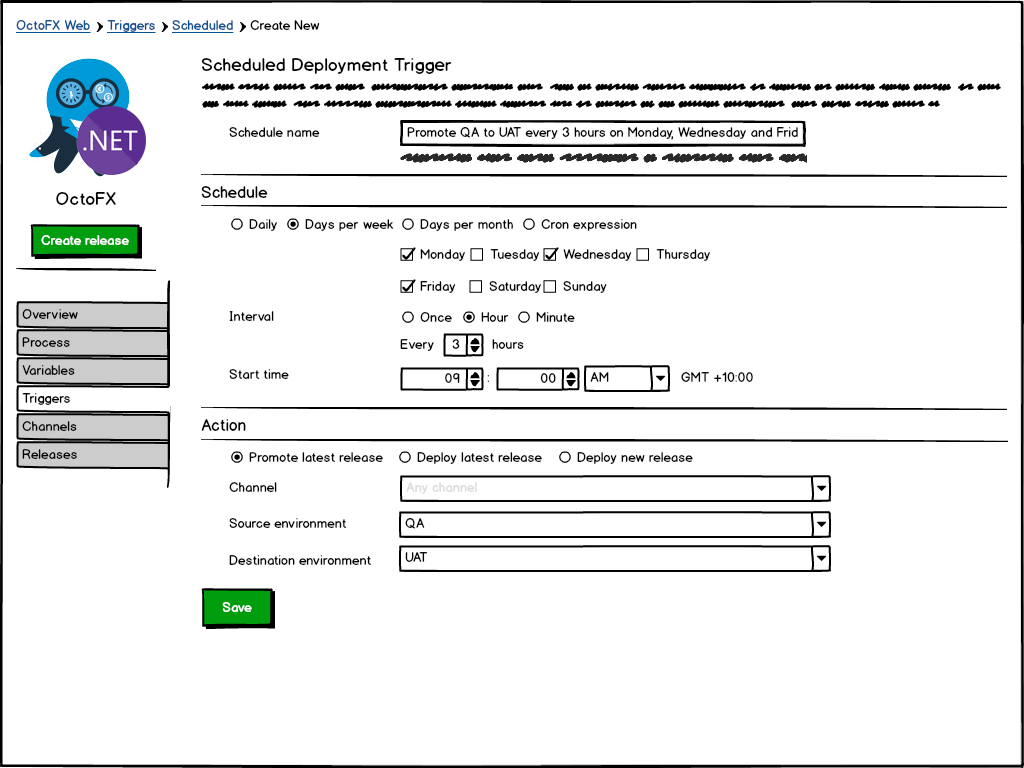
Task: Adjust start time hour stepper arrows
Action: (475, 379)
